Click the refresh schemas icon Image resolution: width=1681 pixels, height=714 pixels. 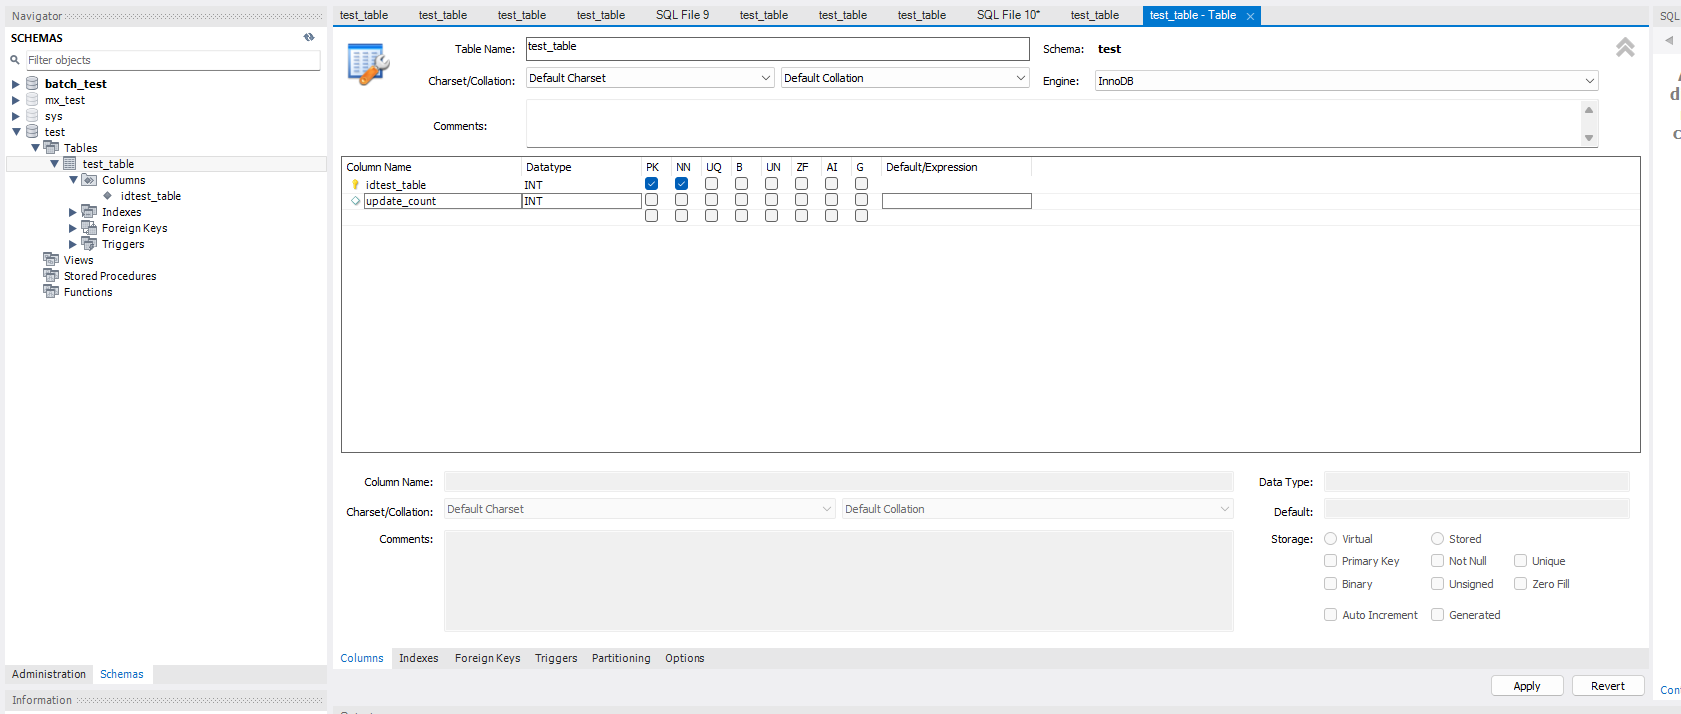point(309,37)
